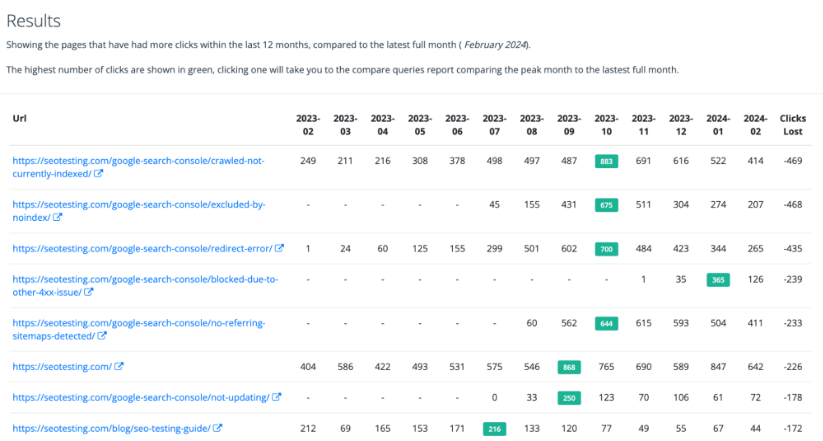823x441 pixels.
Task: Click the Clicks Lost column header
Action: [x=793, y=124]
